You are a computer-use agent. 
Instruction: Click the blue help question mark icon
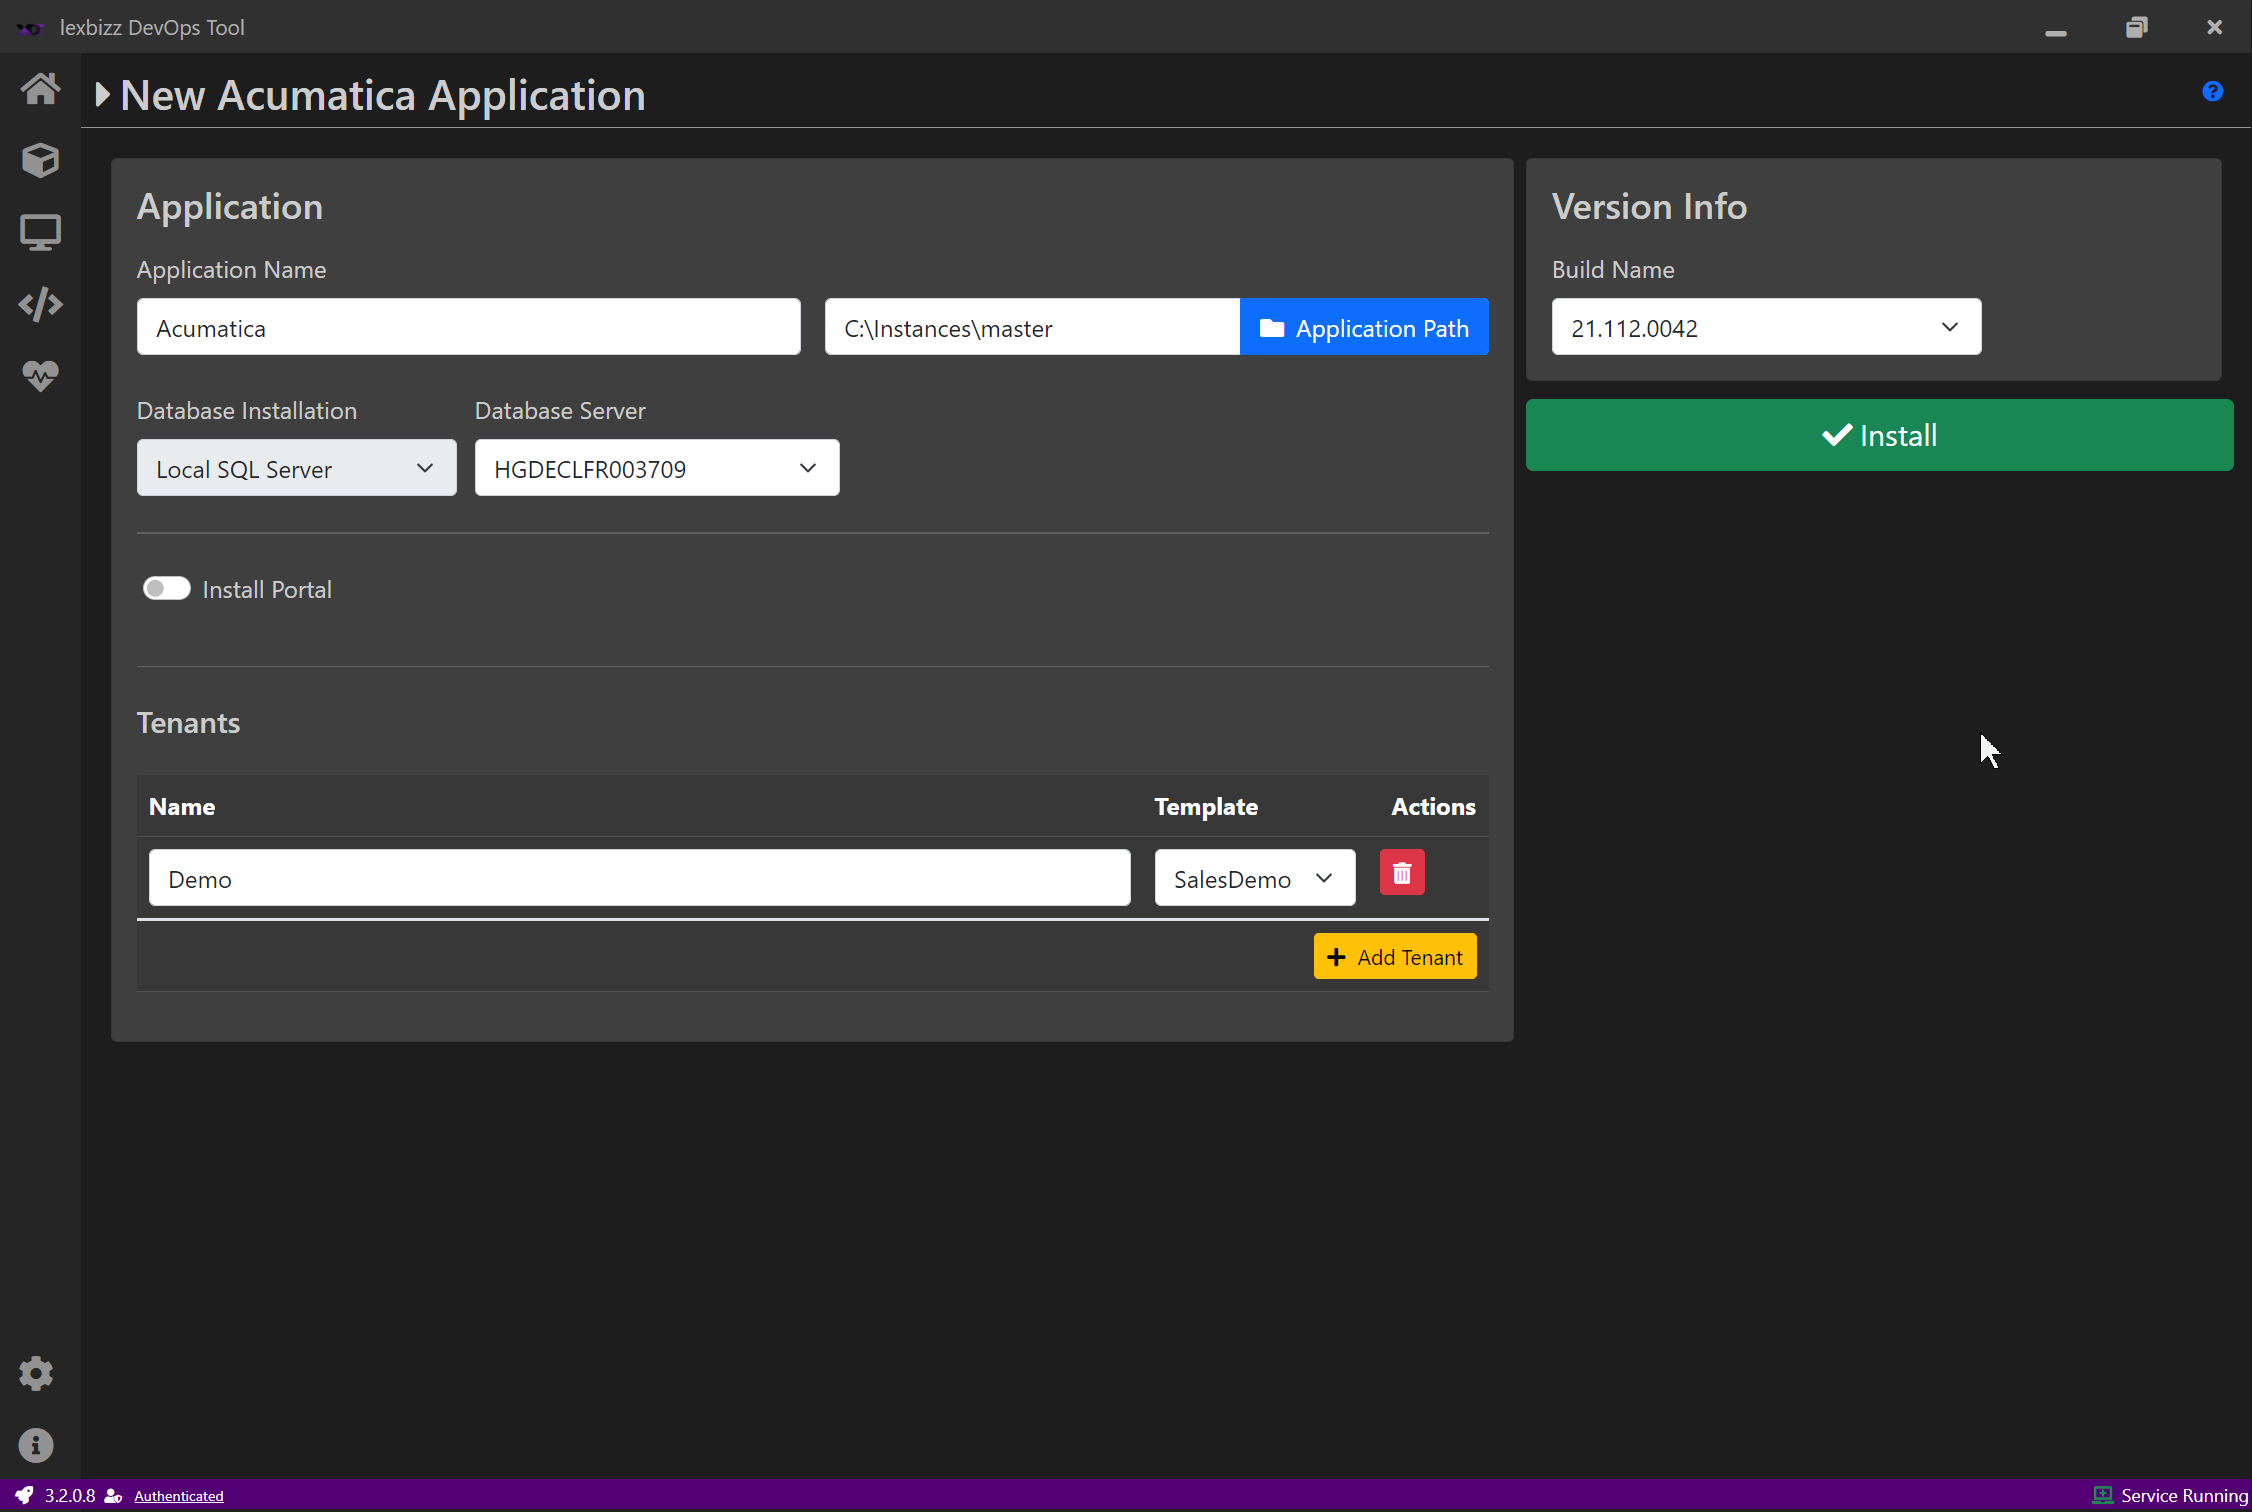coord(2212,91)
